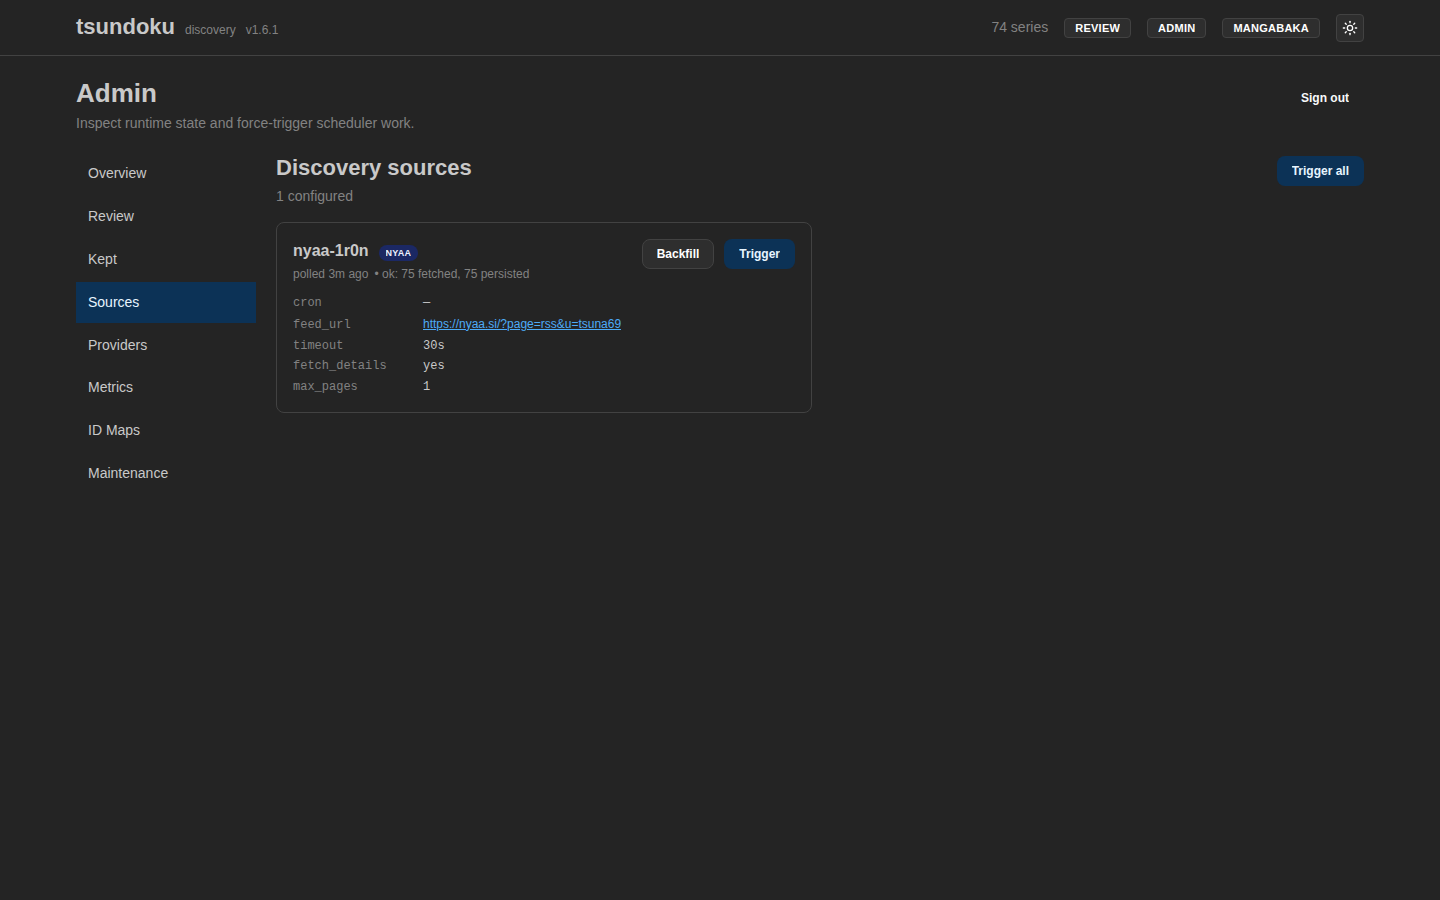Open the REVIEW header button

(x=1097, y=28)
